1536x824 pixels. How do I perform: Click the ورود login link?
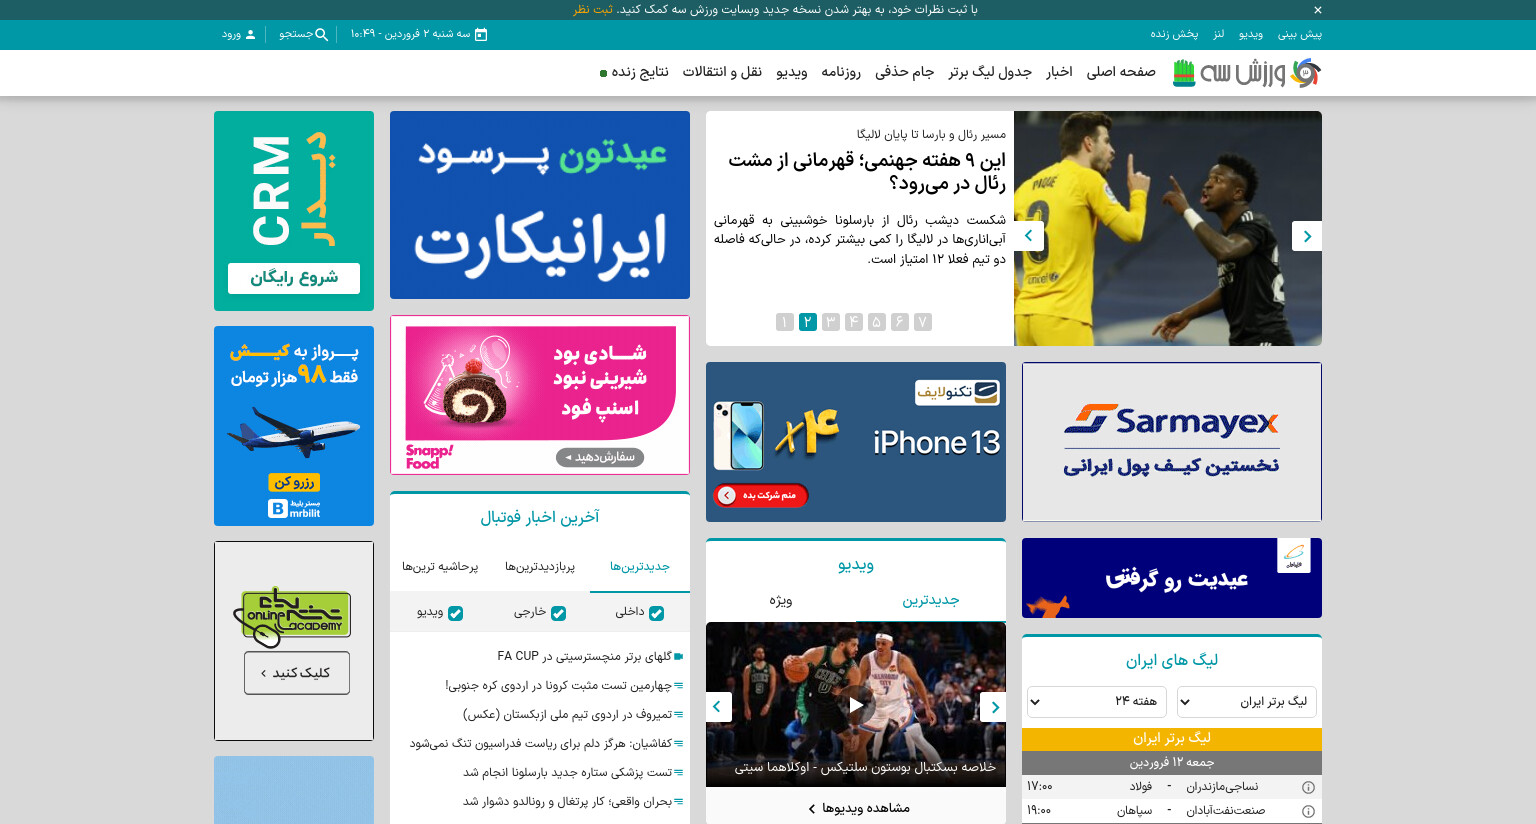pyautogui.click(x=232, y=34)
